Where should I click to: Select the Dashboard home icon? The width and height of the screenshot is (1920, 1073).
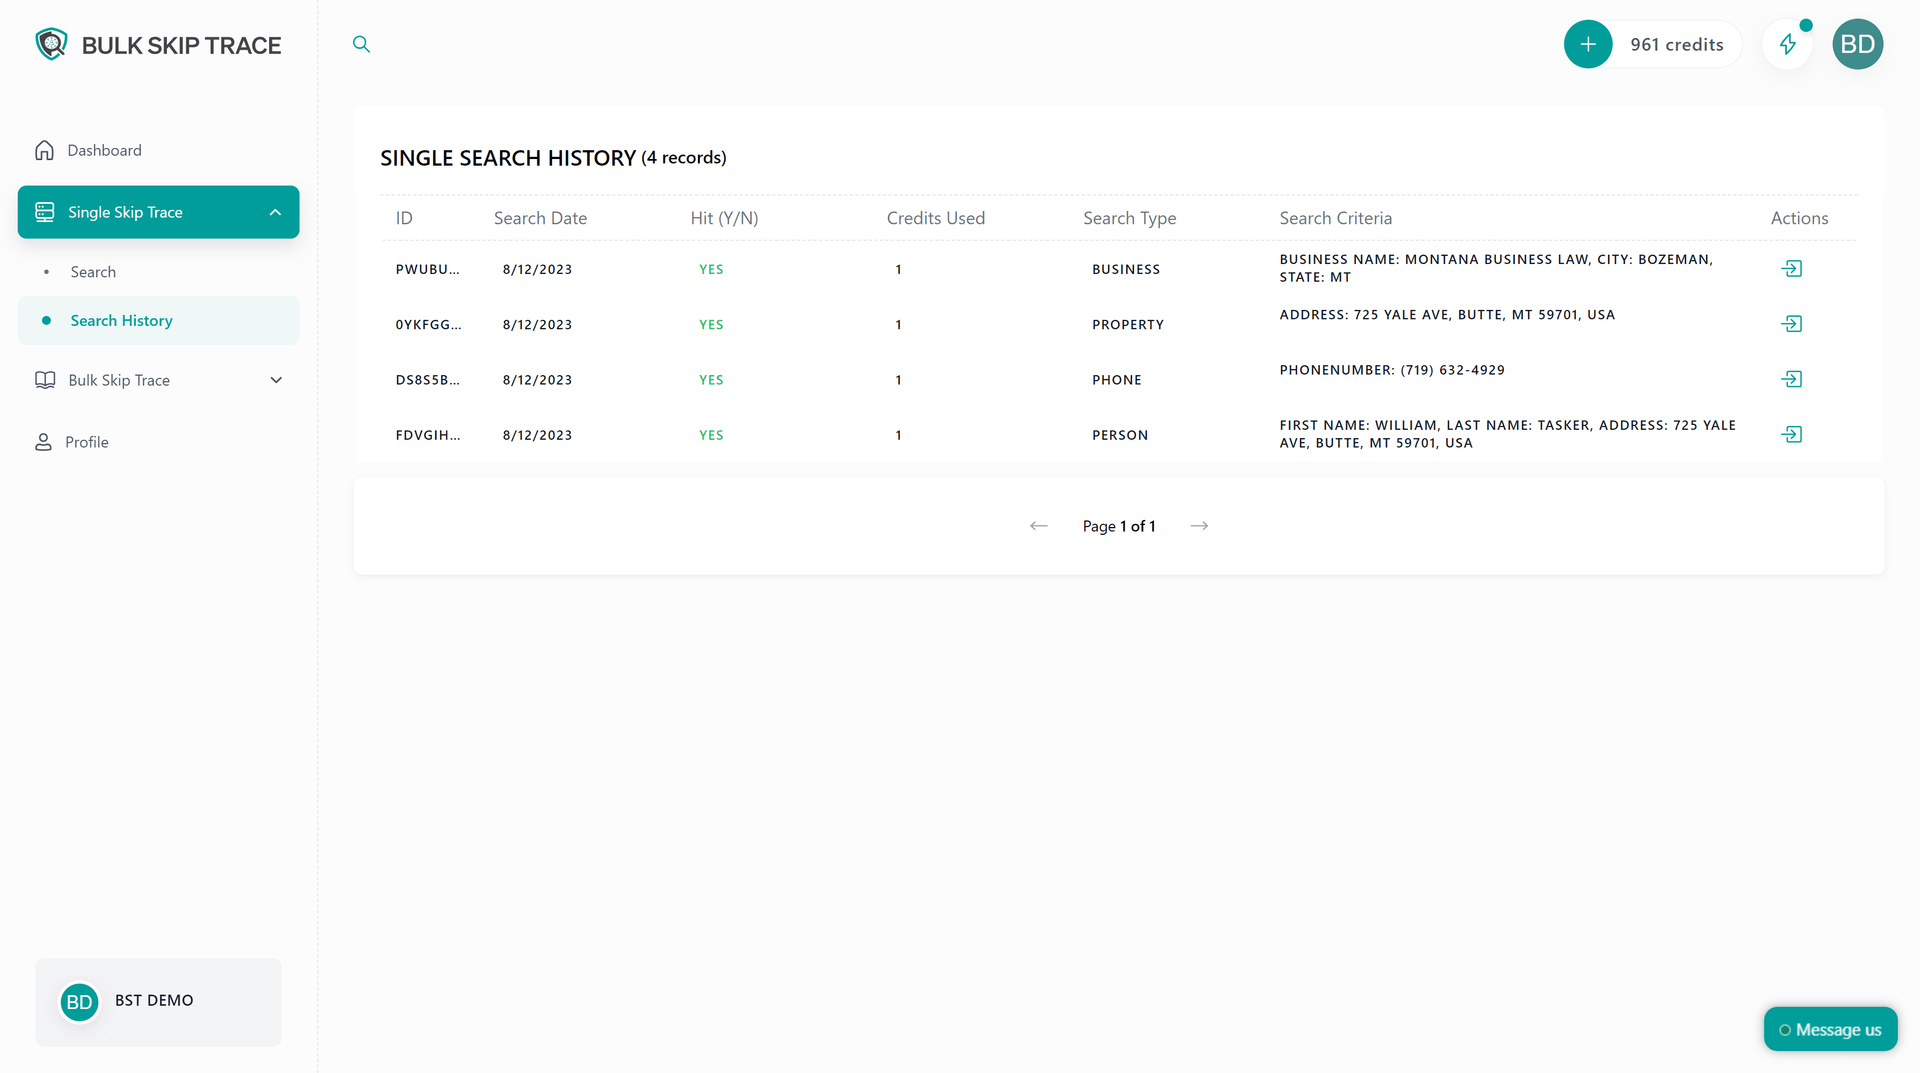point(44,149)
